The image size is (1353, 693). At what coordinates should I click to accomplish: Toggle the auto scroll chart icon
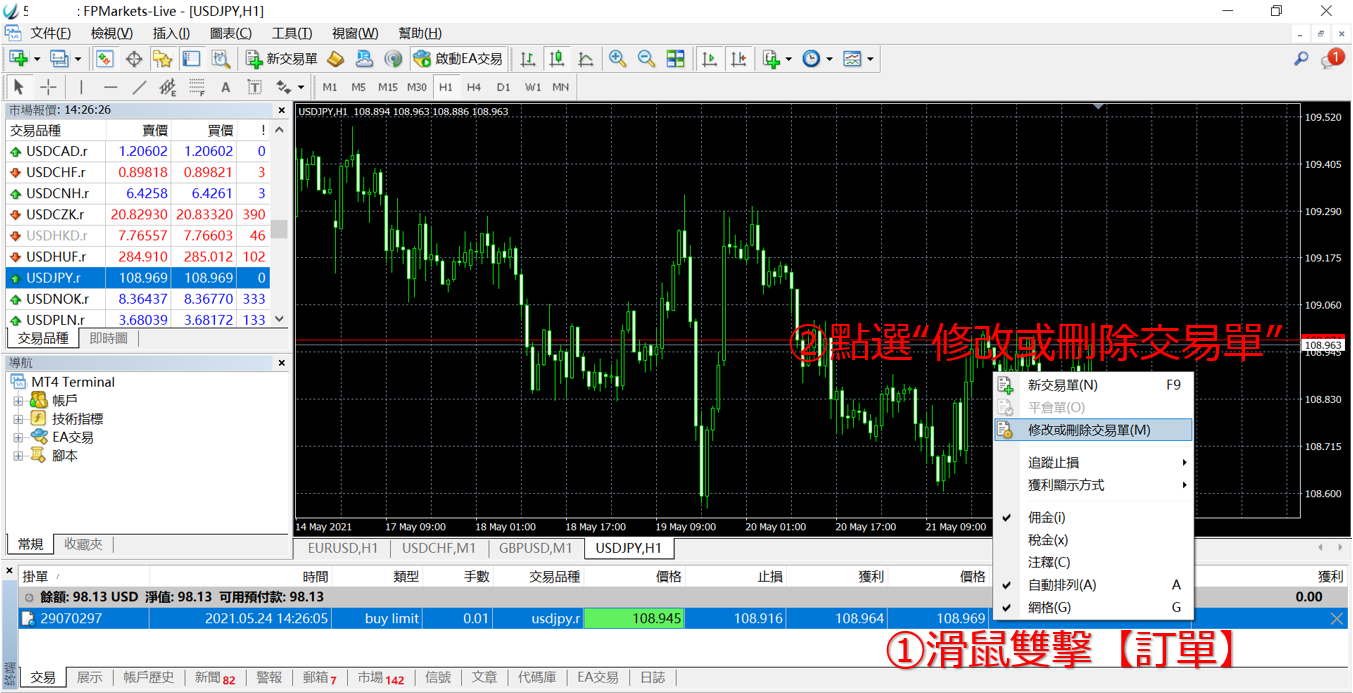(710, 59)
